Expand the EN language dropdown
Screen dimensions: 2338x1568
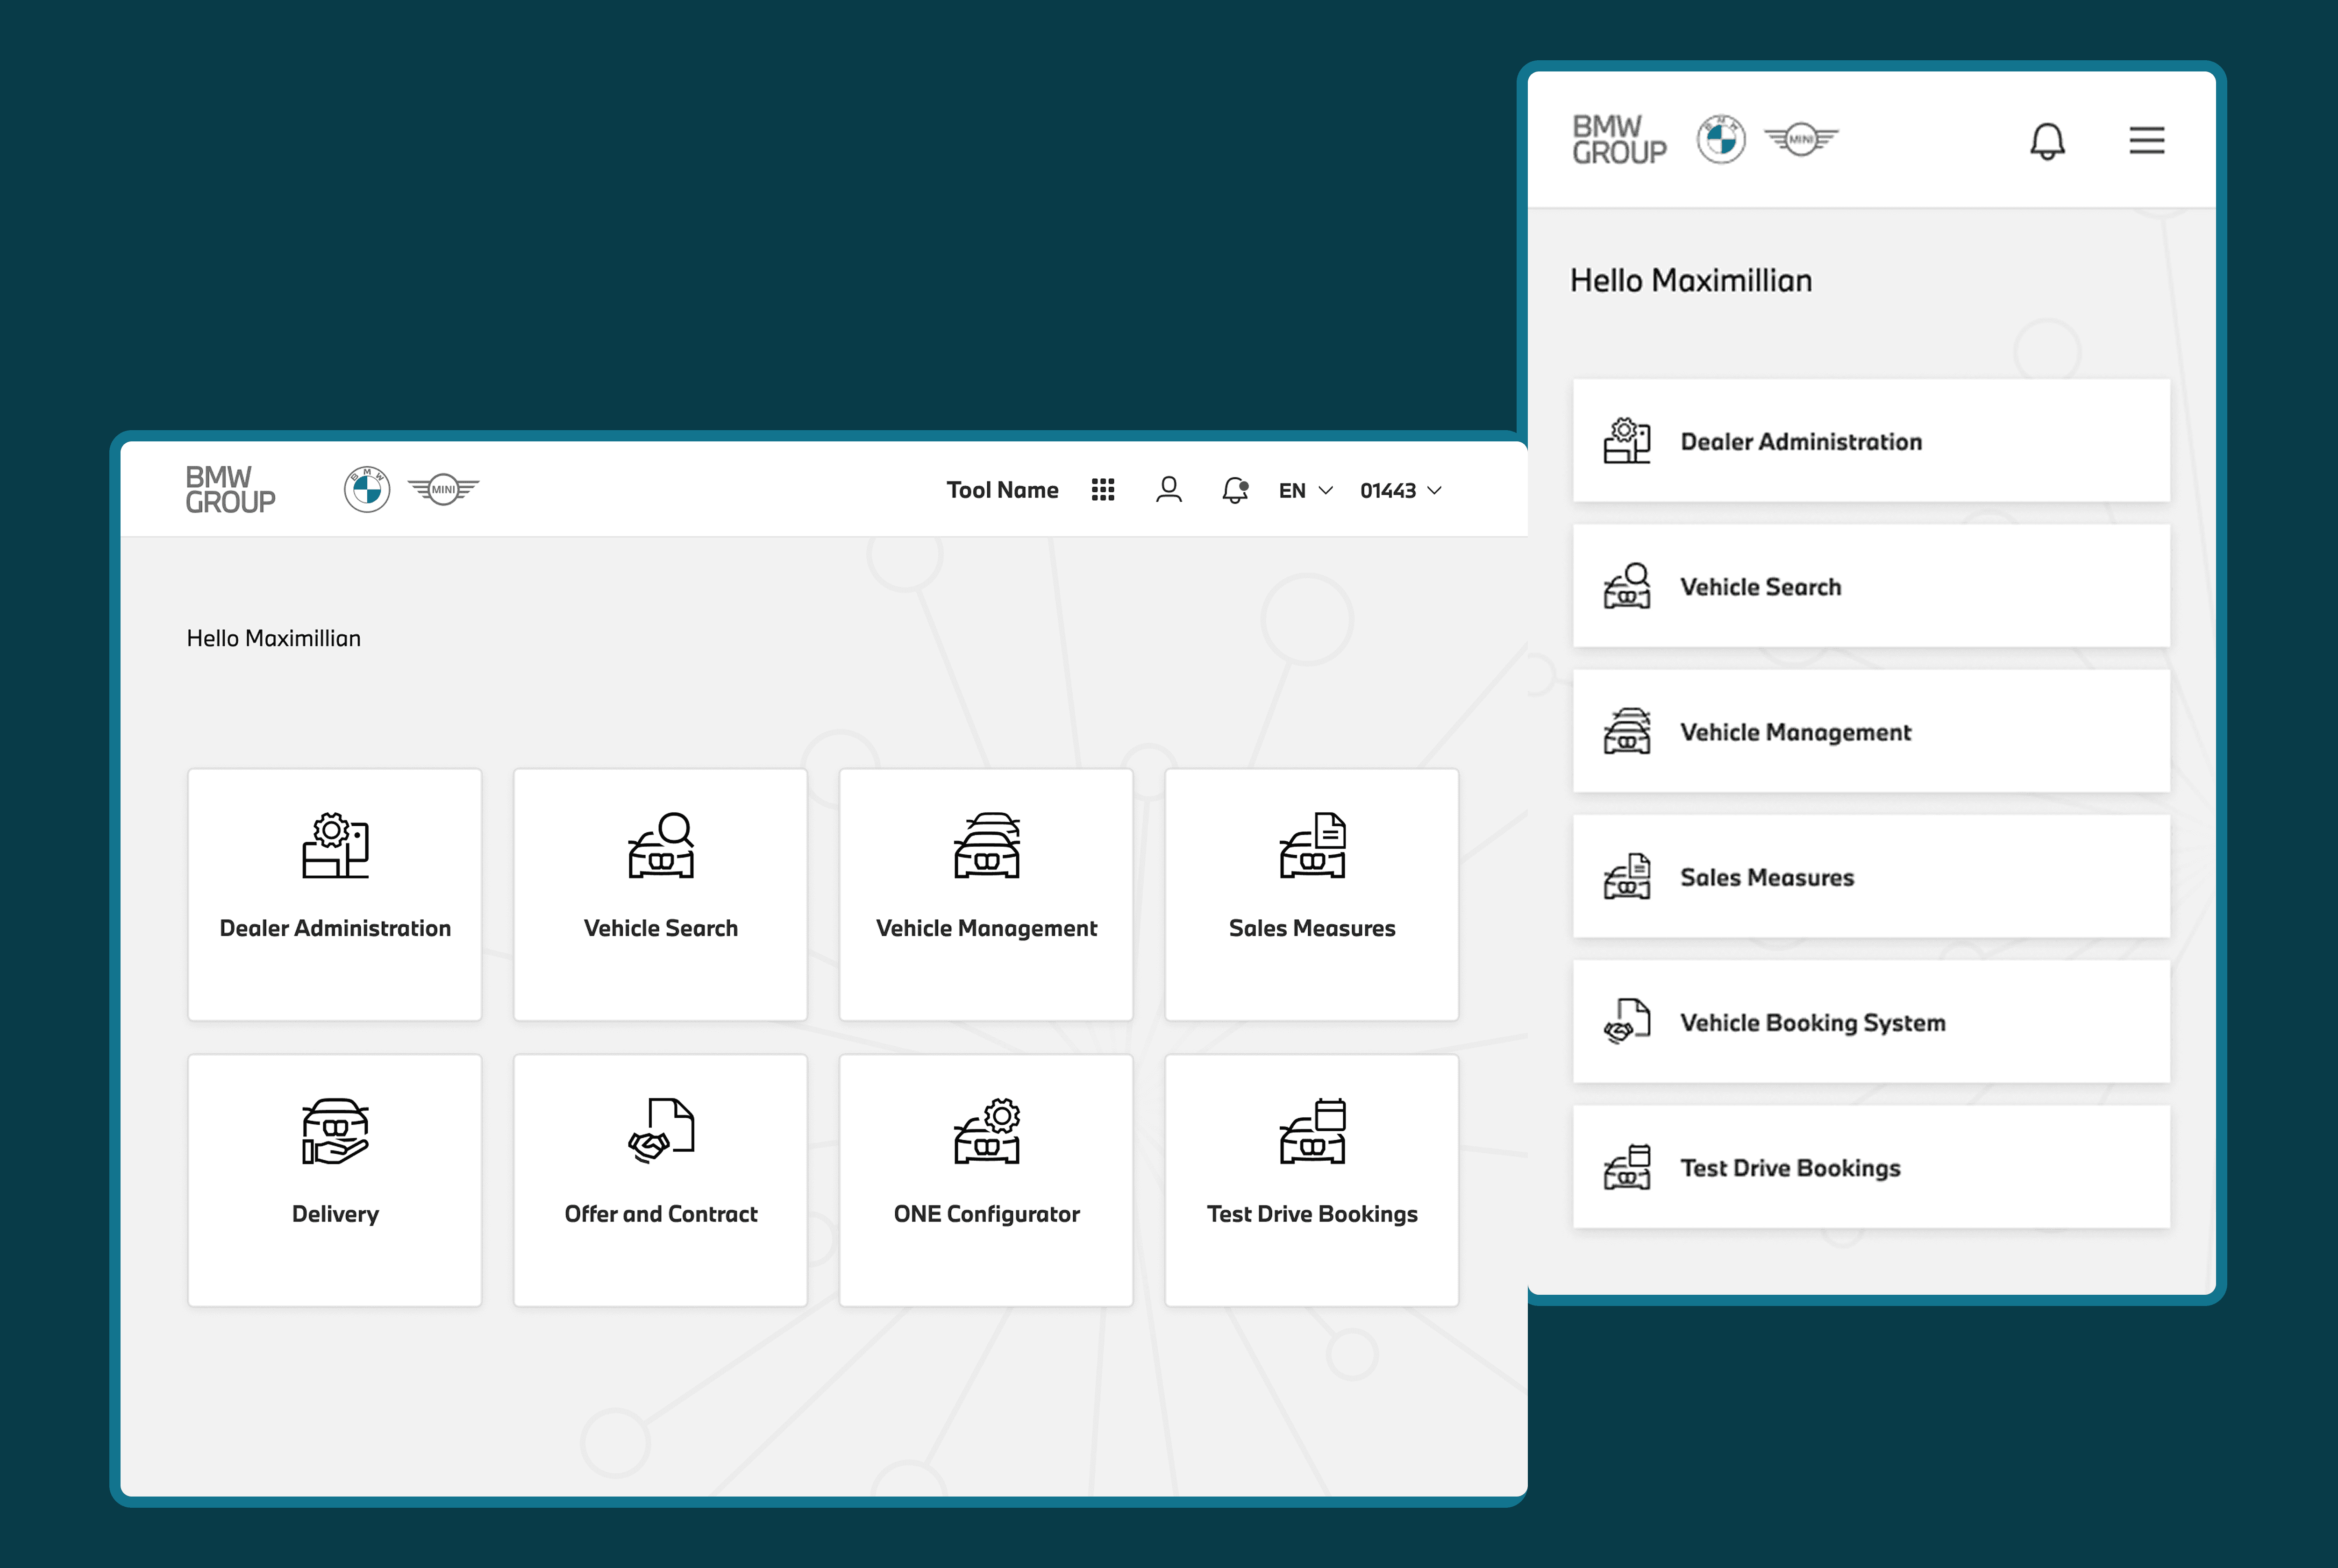click(1305, 491)
